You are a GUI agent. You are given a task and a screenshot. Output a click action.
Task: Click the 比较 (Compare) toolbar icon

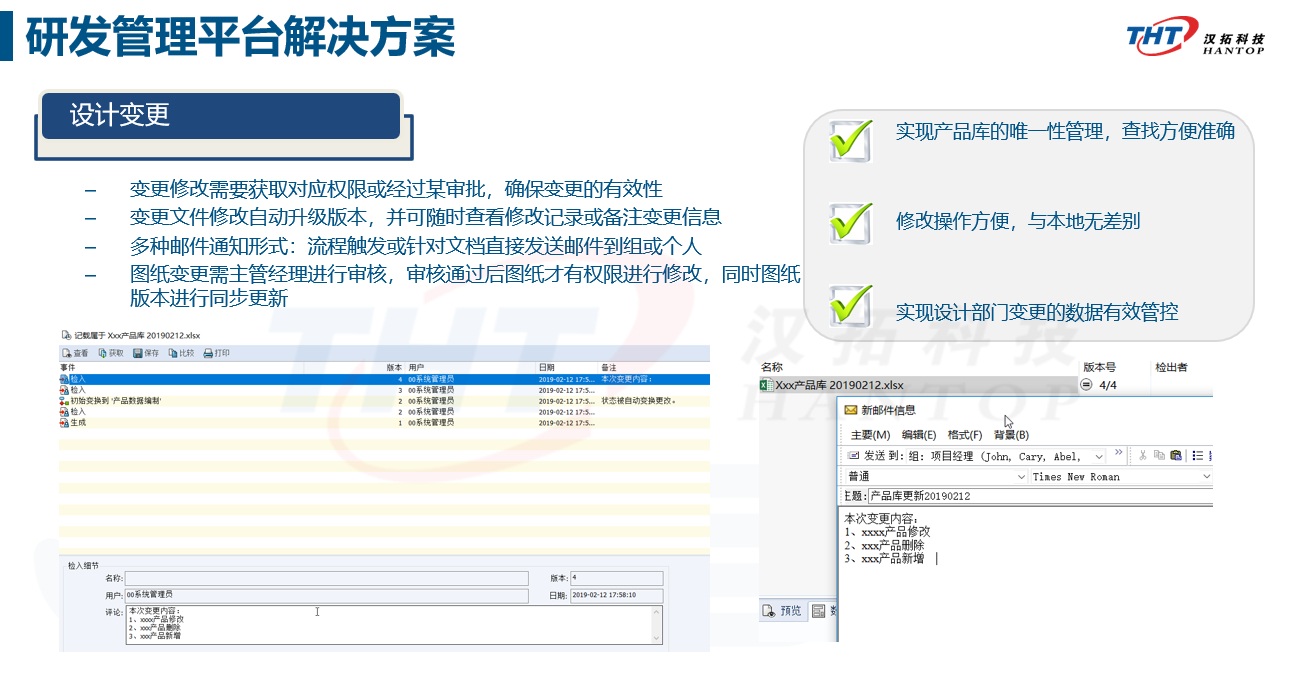point(173,353)
